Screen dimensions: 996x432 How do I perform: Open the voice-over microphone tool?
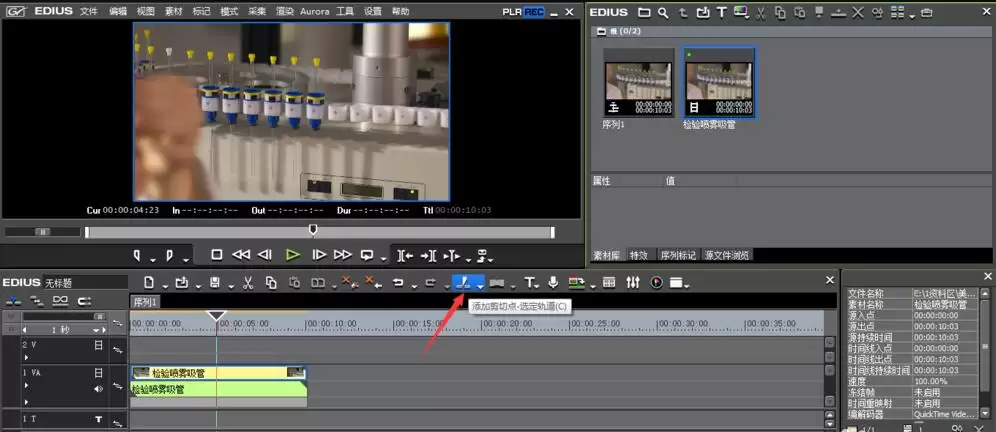pyautogui.click(x=553, y=282)
